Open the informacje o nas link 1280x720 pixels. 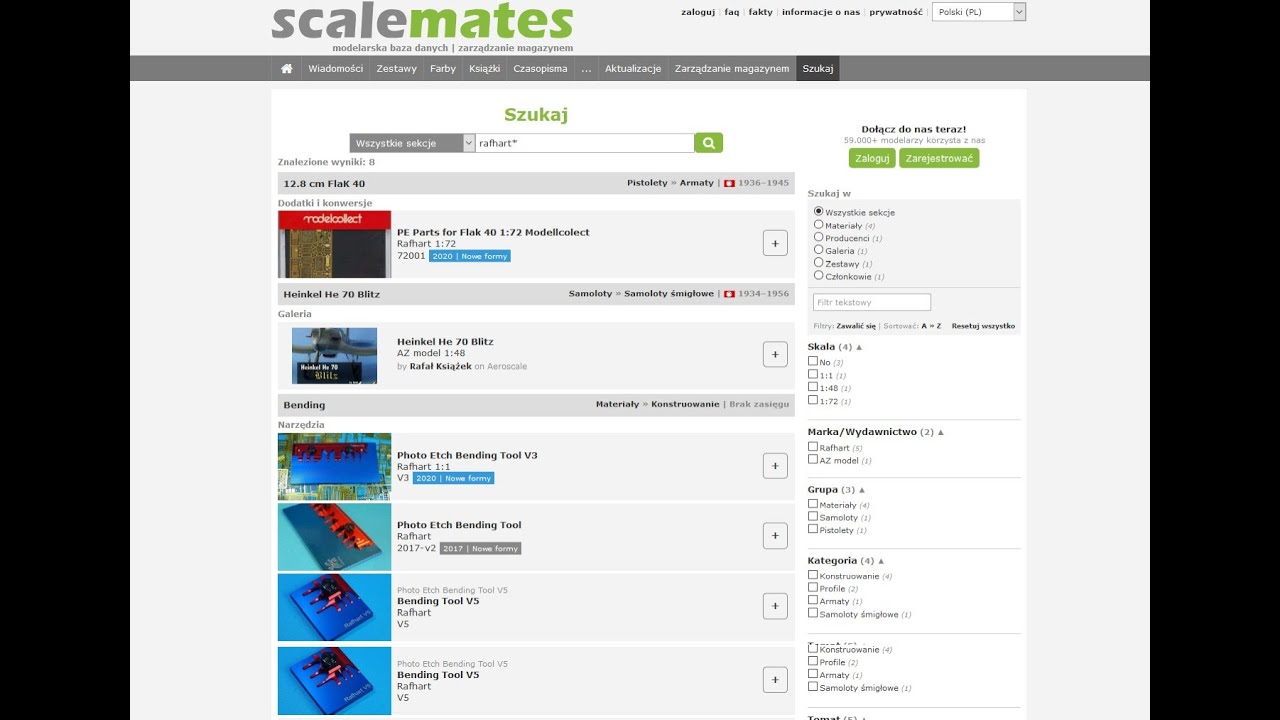point(821,12)
